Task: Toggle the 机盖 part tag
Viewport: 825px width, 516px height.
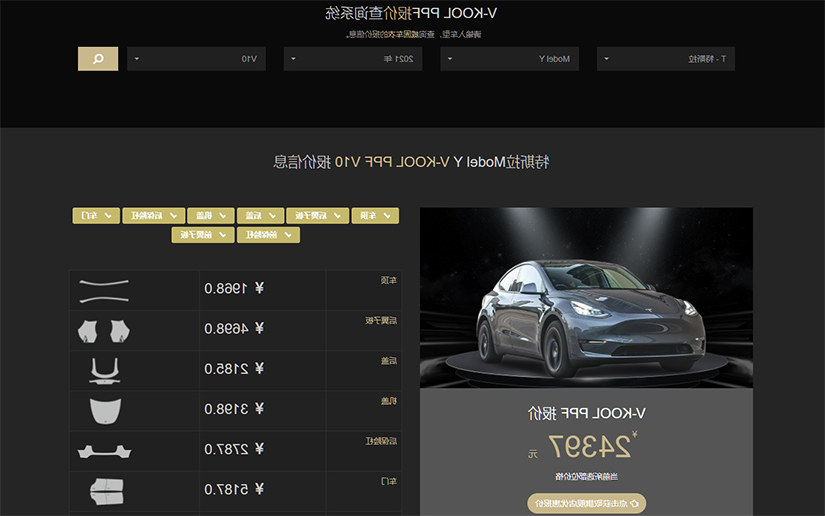Action: click(210, 216)
